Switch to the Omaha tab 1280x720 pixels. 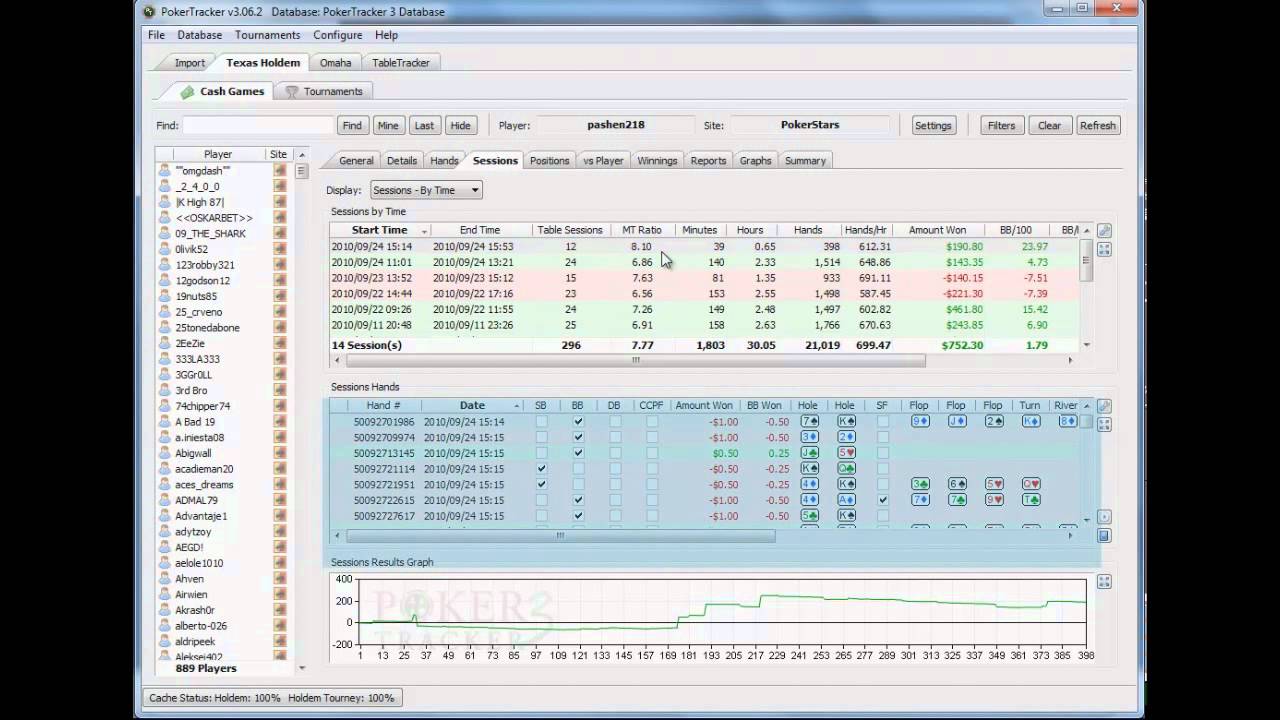point(335,63)
